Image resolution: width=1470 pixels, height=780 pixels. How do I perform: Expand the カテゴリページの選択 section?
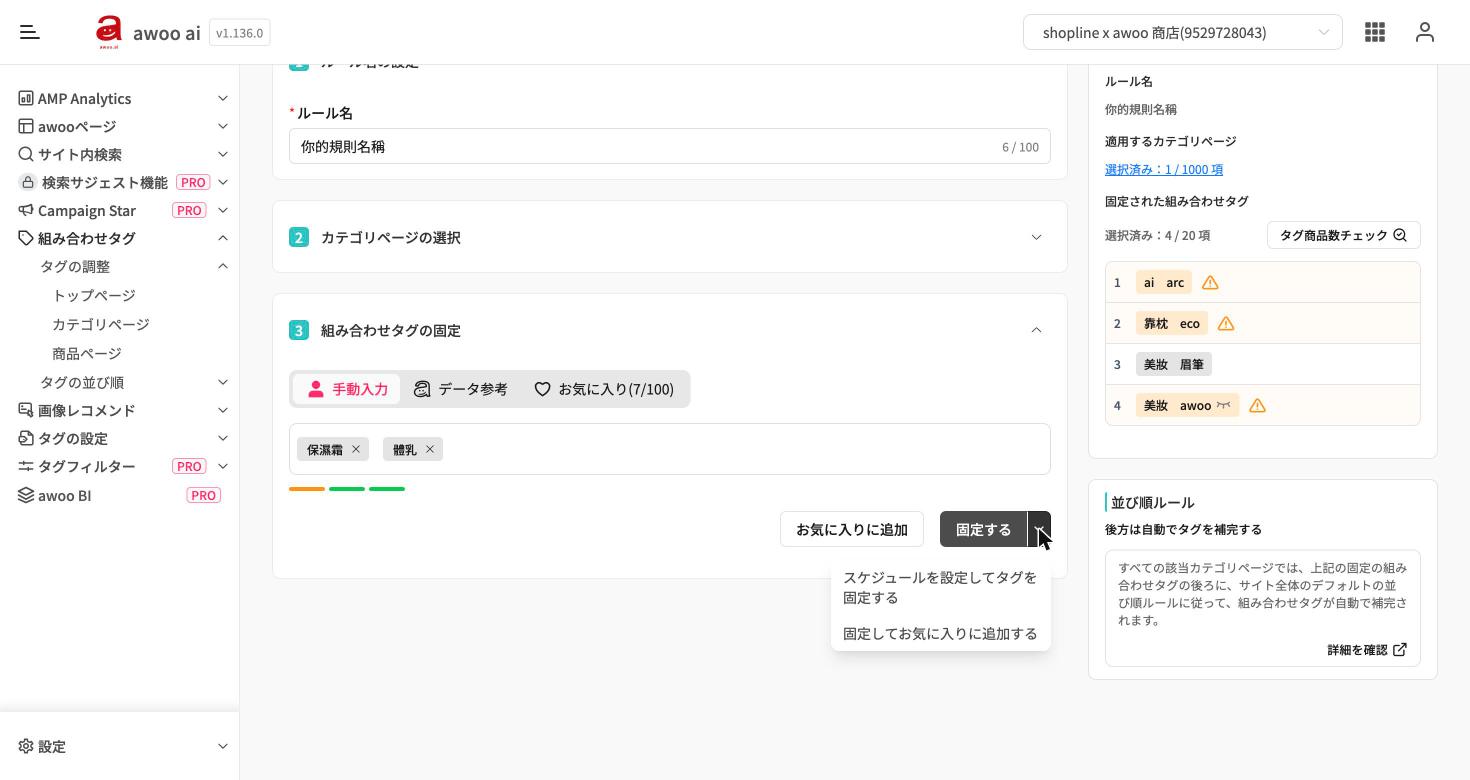tap(670, 237)
